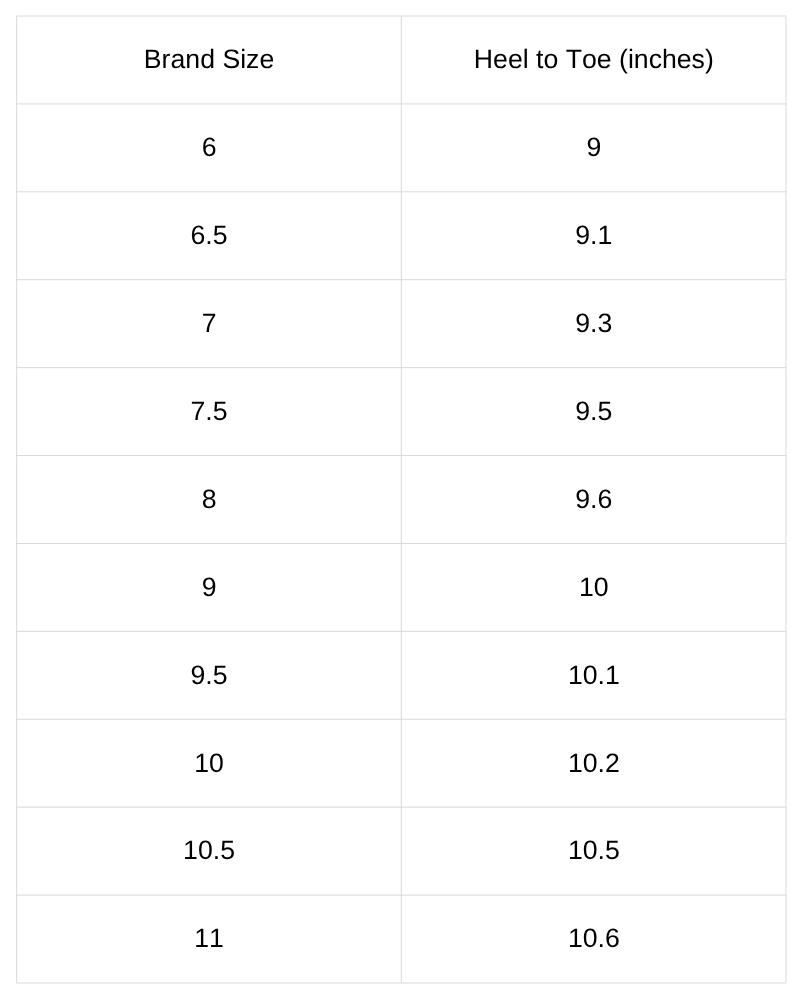800x1000 pixels.
Task: Select the Brand Size 7.5 cell
Action: click(x=209, y=411)
